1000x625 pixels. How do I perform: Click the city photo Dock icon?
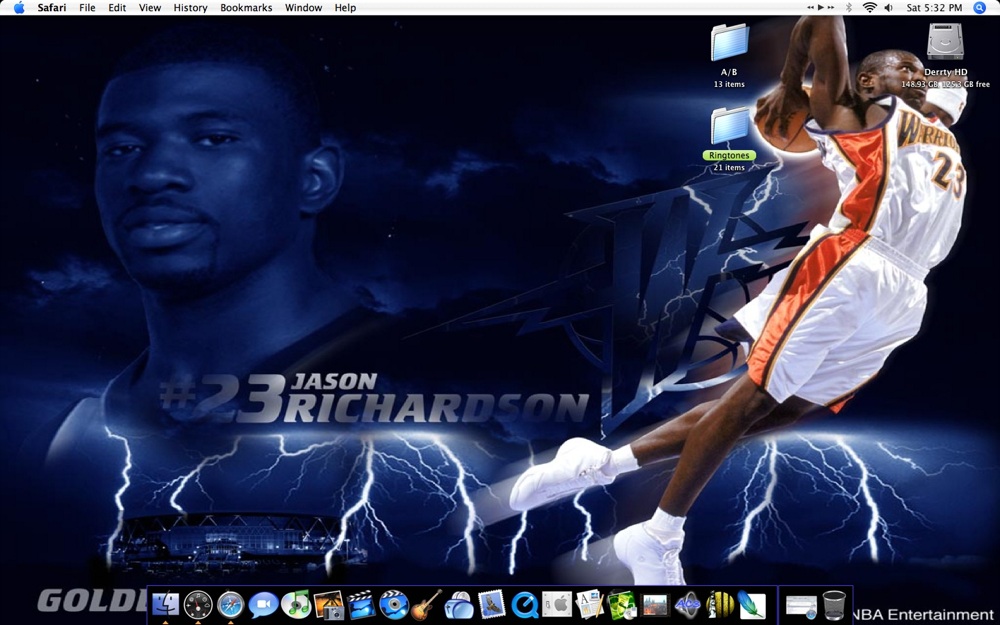(655, 604)
